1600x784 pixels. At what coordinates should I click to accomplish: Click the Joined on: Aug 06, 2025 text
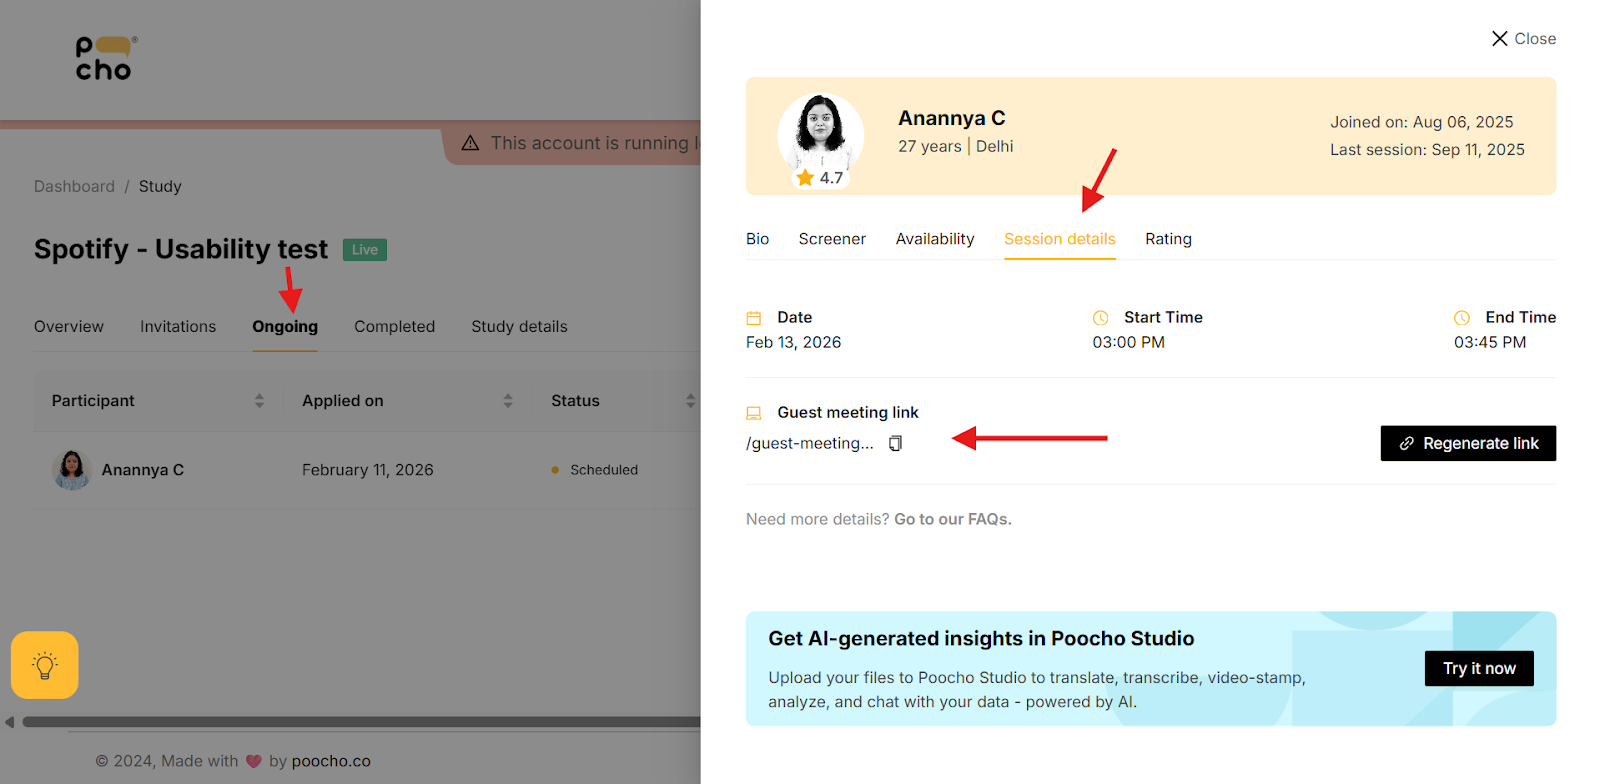click(x=1422, y=122)
